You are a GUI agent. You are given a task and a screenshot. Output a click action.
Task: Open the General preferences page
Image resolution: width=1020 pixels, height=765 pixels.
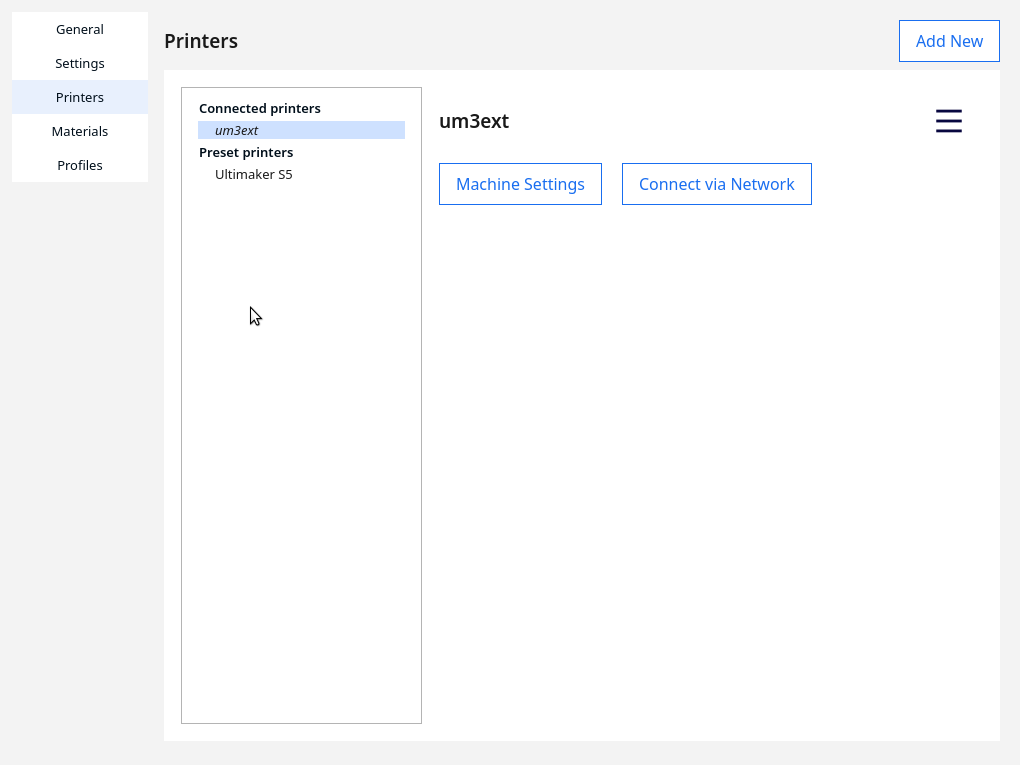[x=80, y=29]
